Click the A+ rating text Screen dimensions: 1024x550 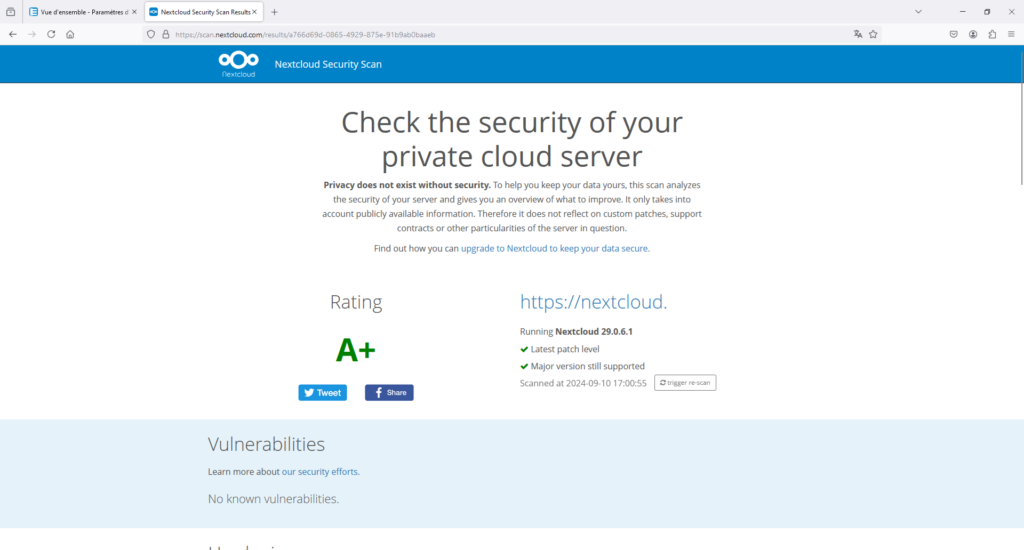click(355, 350)
